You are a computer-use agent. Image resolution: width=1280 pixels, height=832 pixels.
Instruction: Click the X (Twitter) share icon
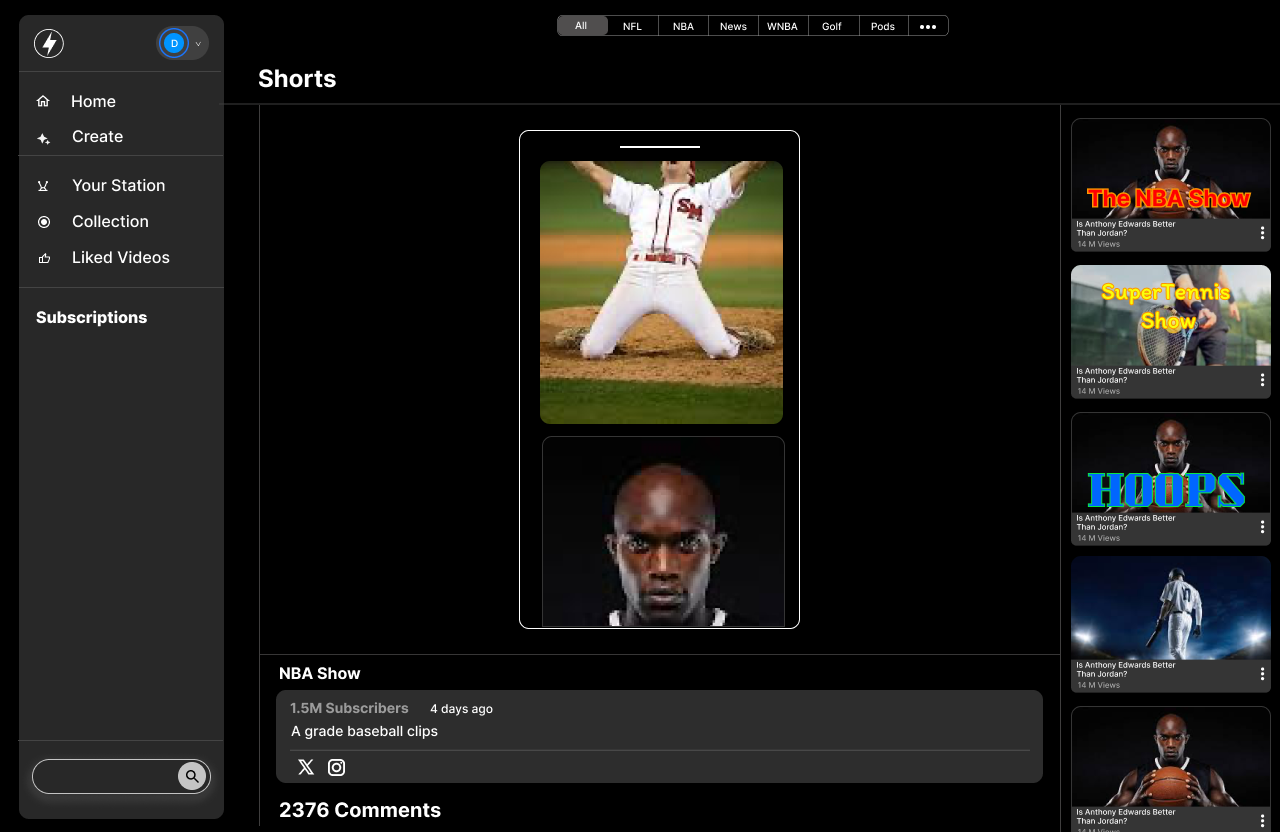coord(306,767)
